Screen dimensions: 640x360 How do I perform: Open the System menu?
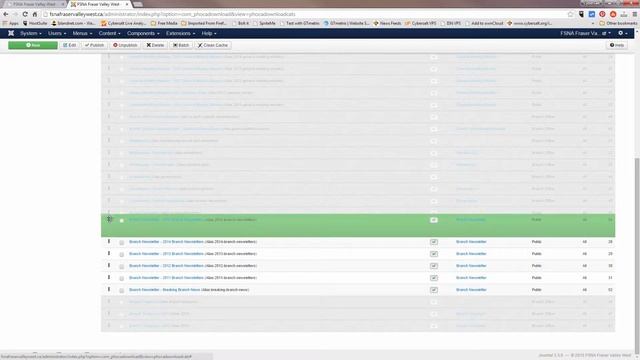point(31,33)
